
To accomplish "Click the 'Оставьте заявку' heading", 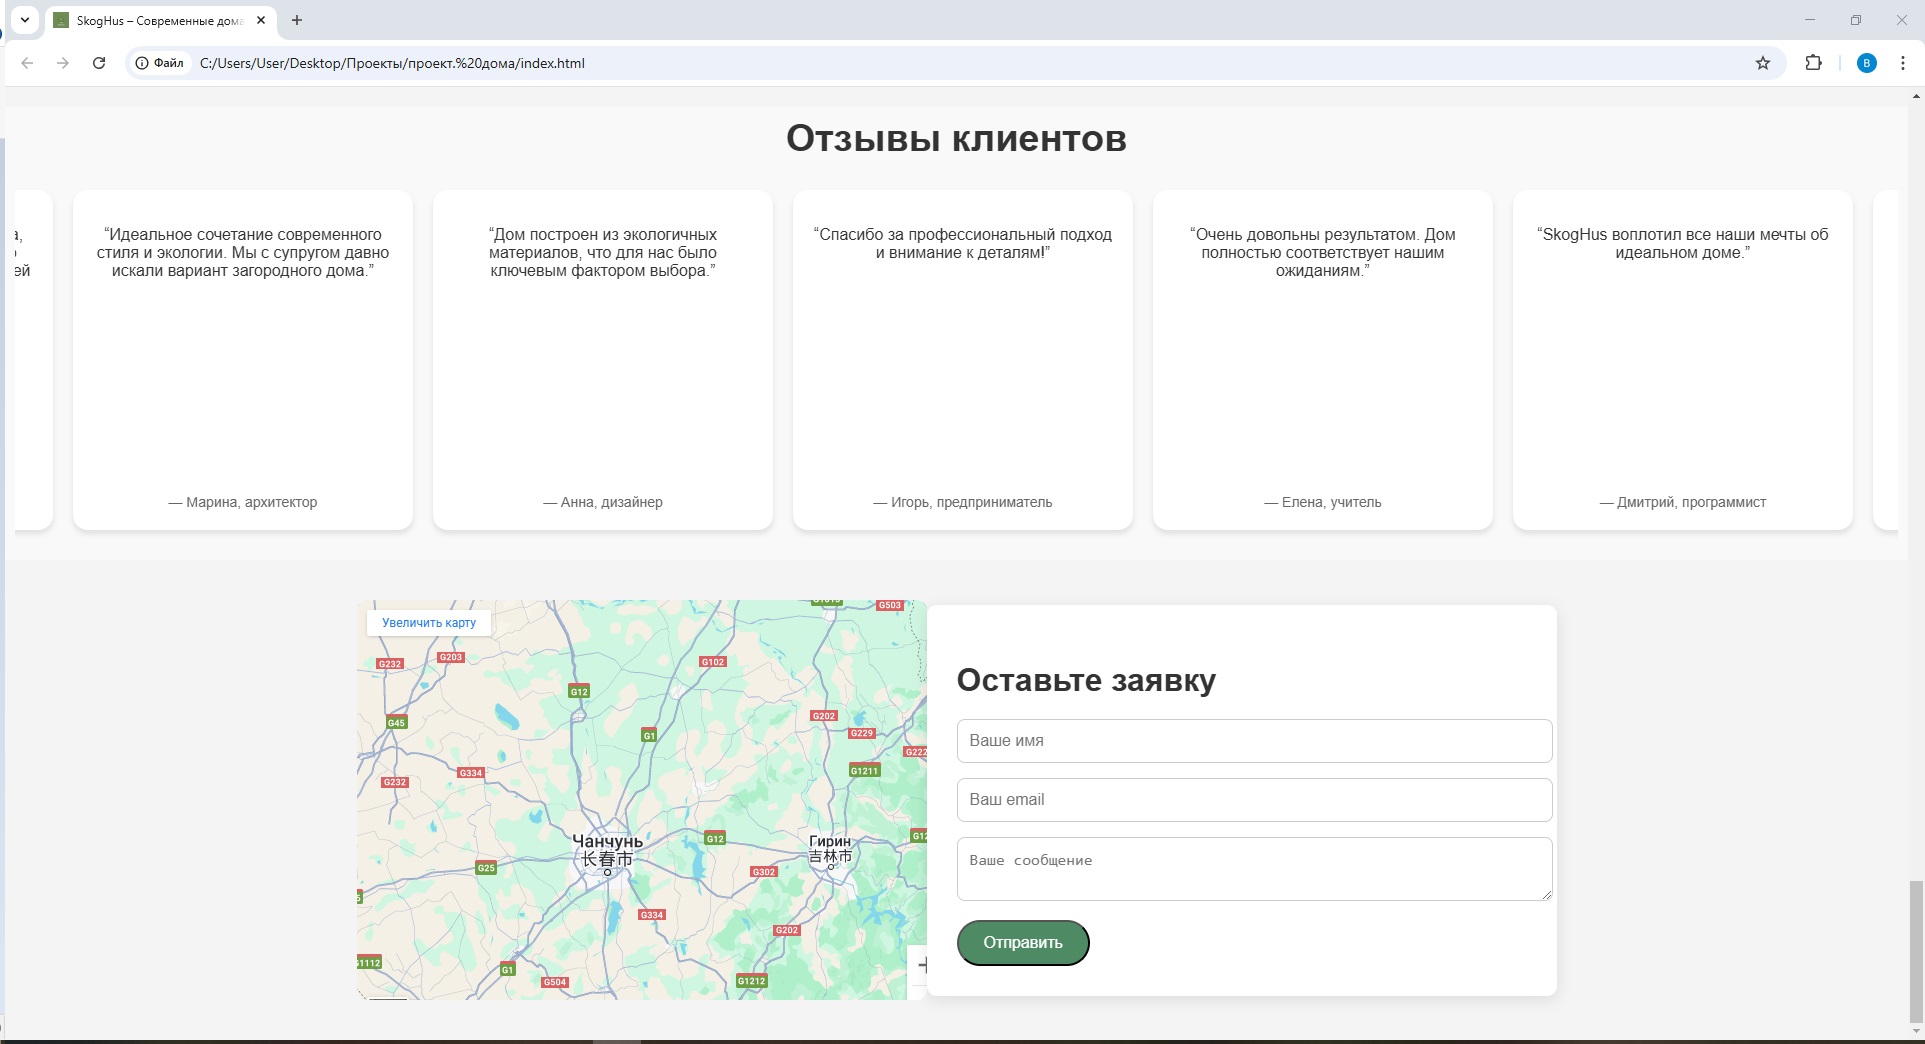I will [x=1086, y=680].
